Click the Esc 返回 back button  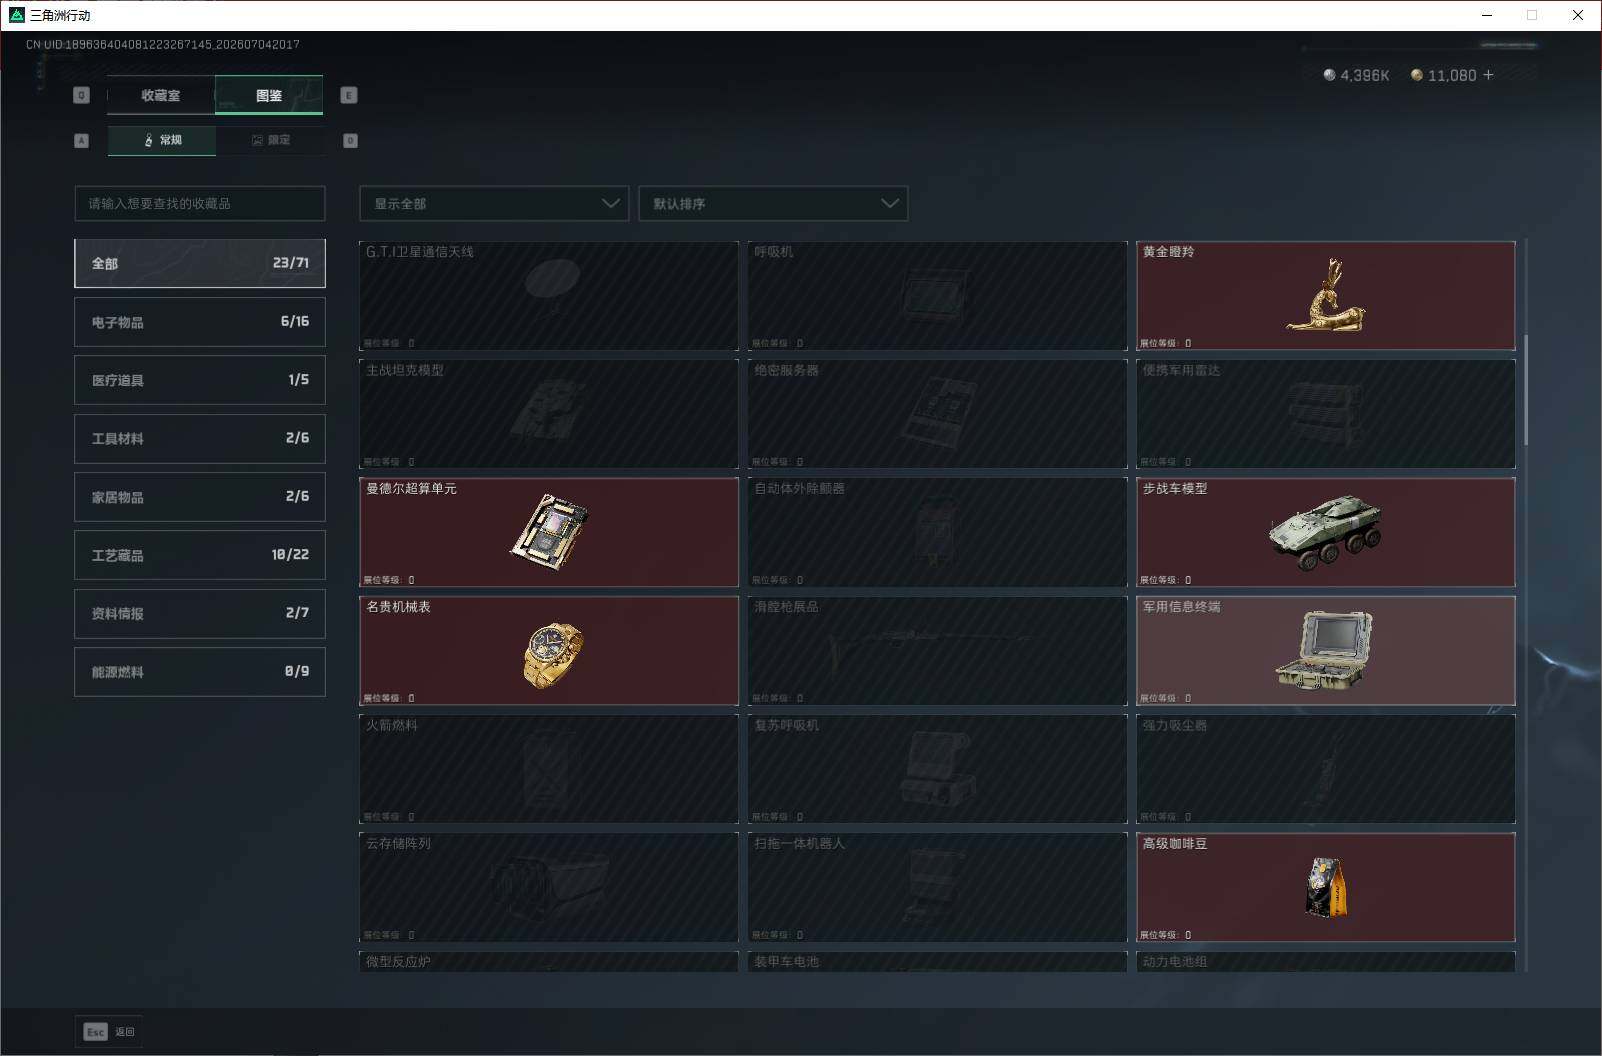tap(109, 1031)
